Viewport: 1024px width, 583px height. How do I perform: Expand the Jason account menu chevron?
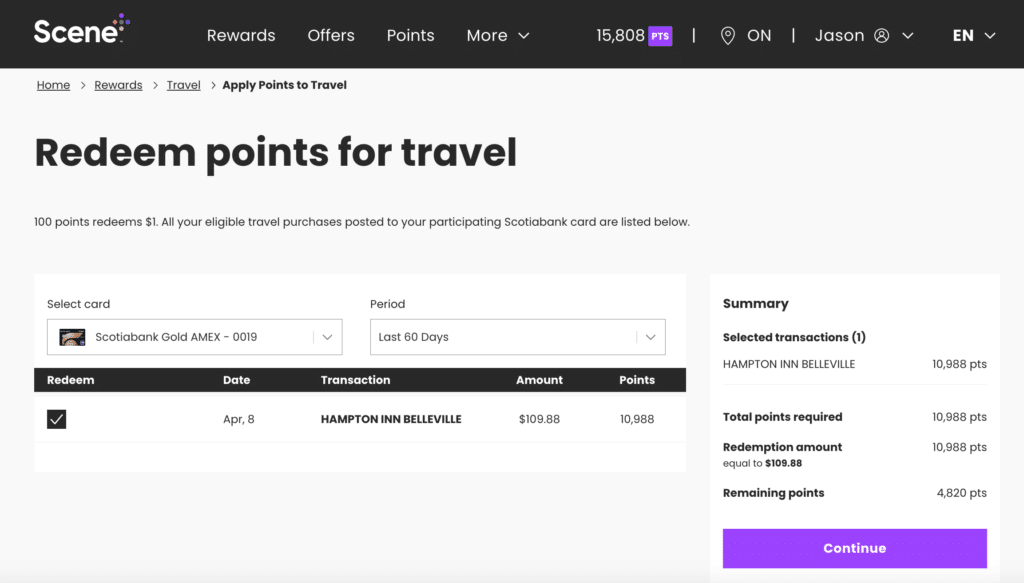coord(908,36)
